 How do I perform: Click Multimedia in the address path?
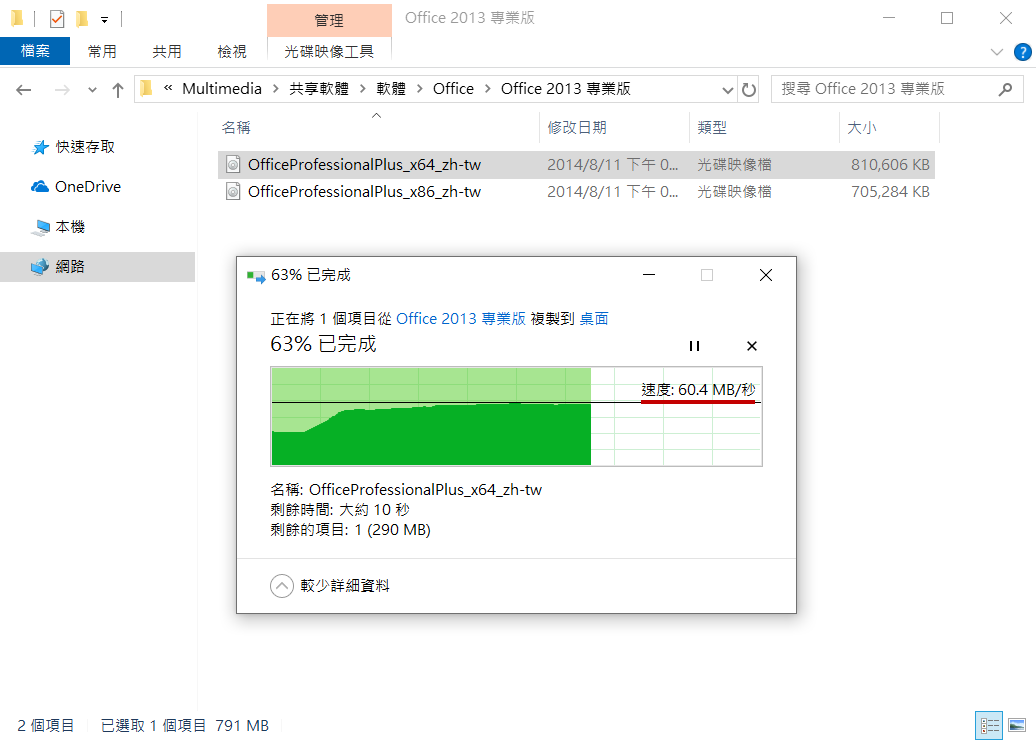point(222,89)
